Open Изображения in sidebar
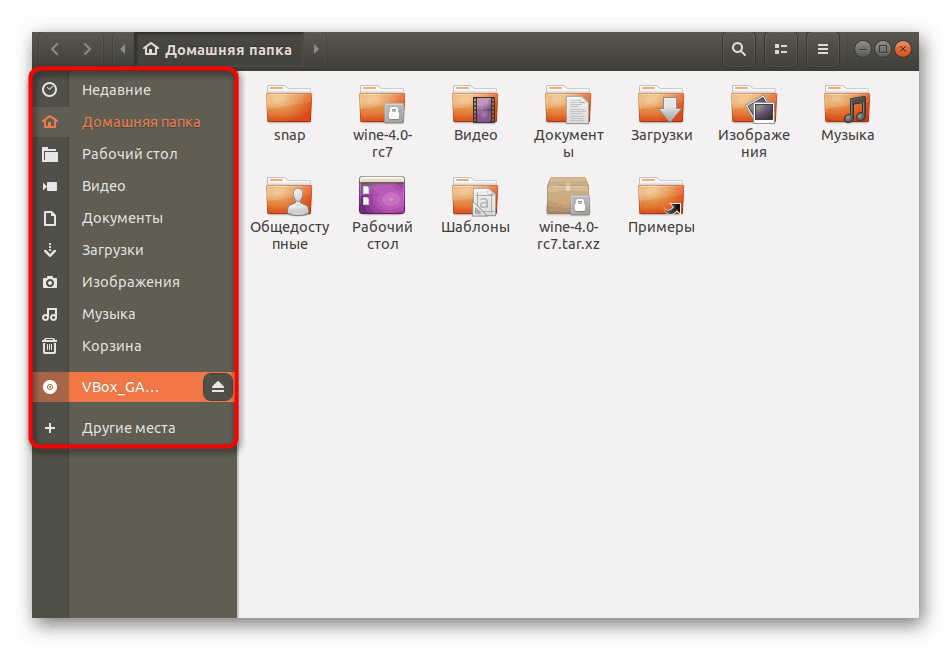Image resolution: width=951 pixels, height=650 pixels. click(134, 283)
